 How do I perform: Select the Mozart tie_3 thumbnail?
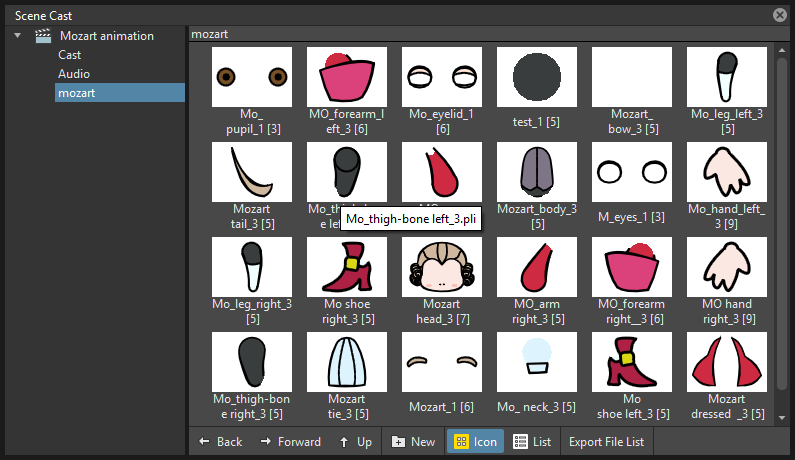point(347,362)
